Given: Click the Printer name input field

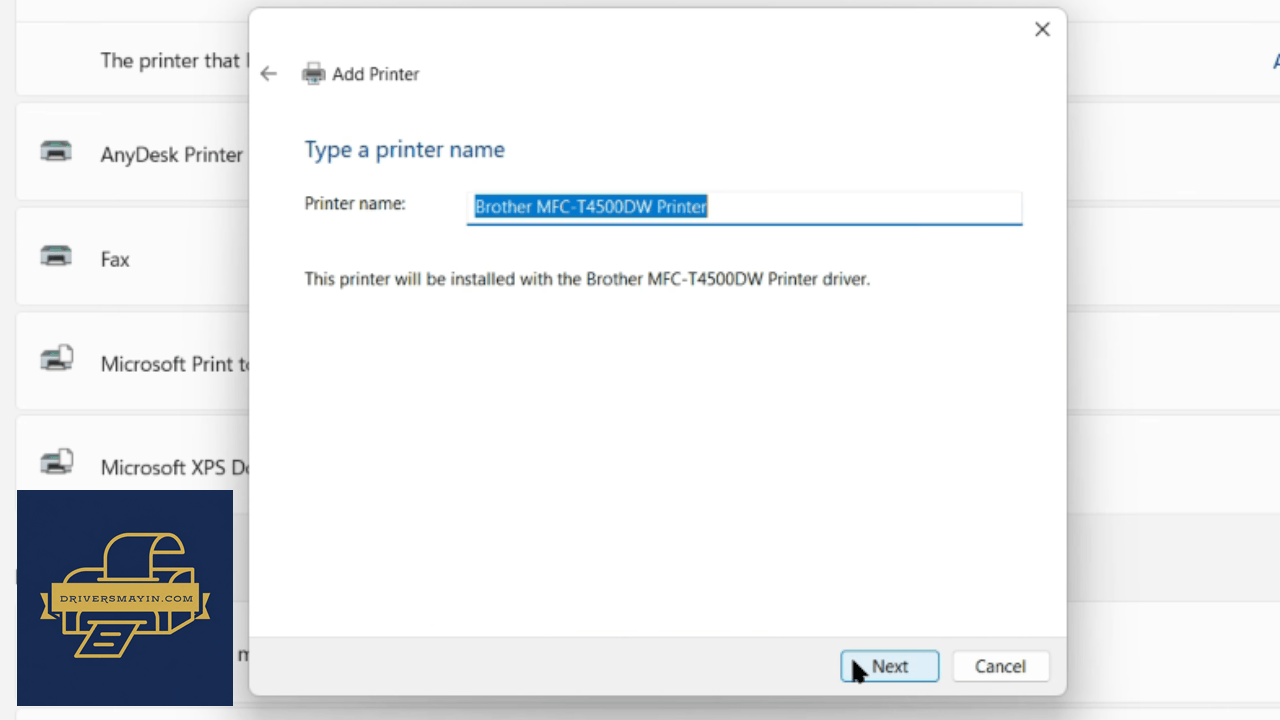Looking at the screenshot, I should point(744,207).
